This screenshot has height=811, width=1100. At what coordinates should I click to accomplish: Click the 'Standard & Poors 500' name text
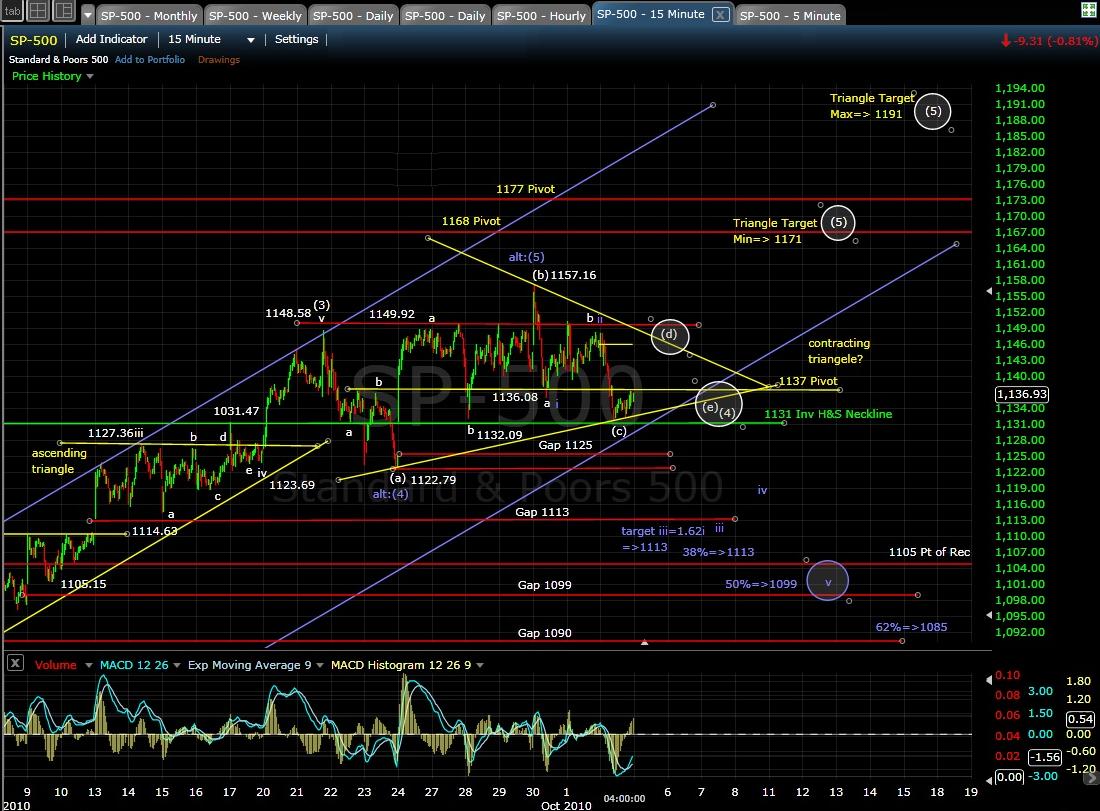(x=59, y=60)
